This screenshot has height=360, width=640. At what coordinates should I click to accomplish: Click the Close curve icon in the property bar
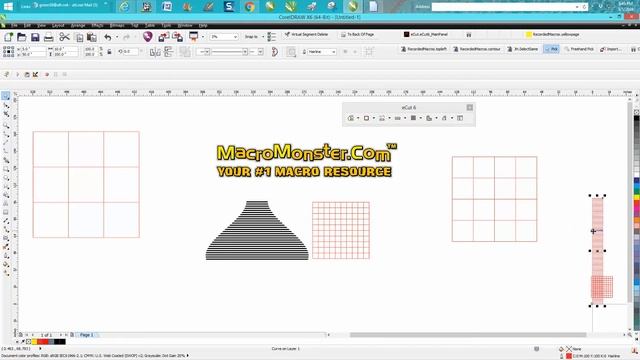tap(275, 52)
